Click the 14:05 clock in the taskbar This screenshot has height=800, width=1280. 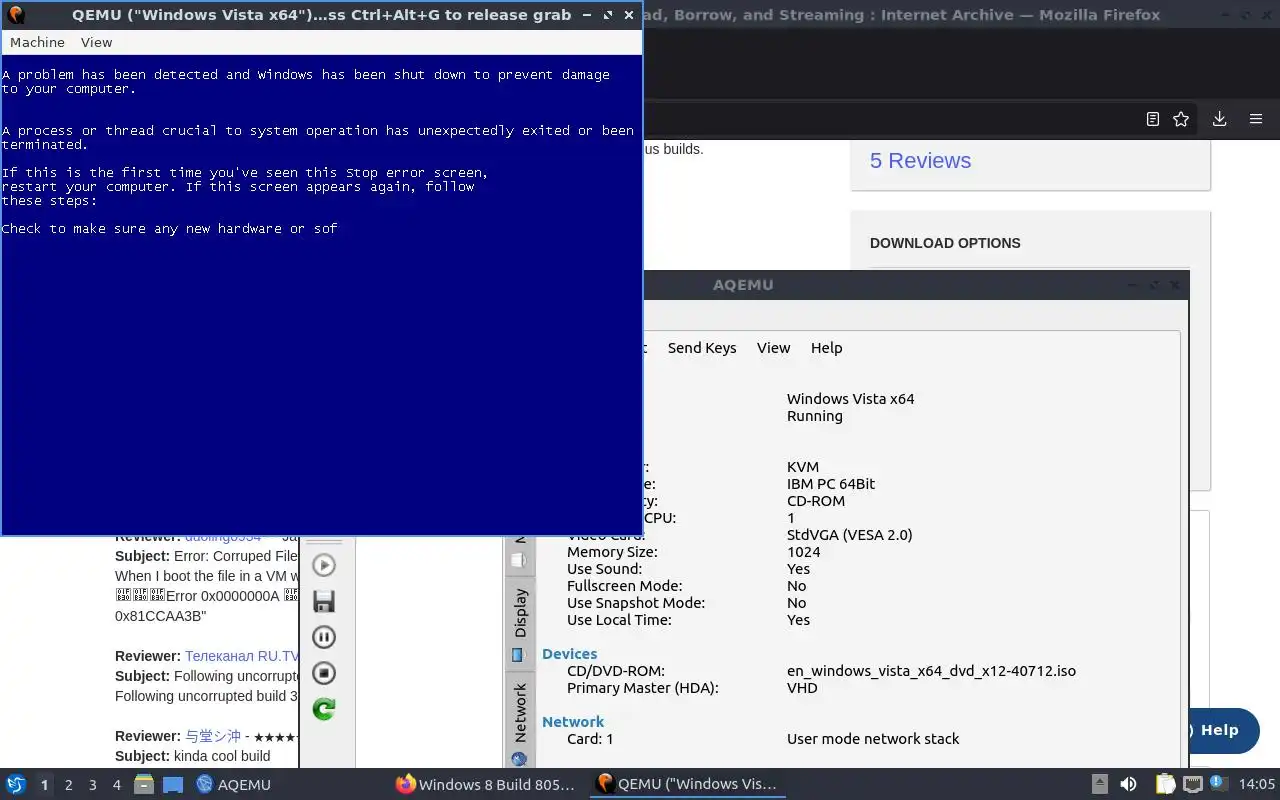click(1256, 784)
